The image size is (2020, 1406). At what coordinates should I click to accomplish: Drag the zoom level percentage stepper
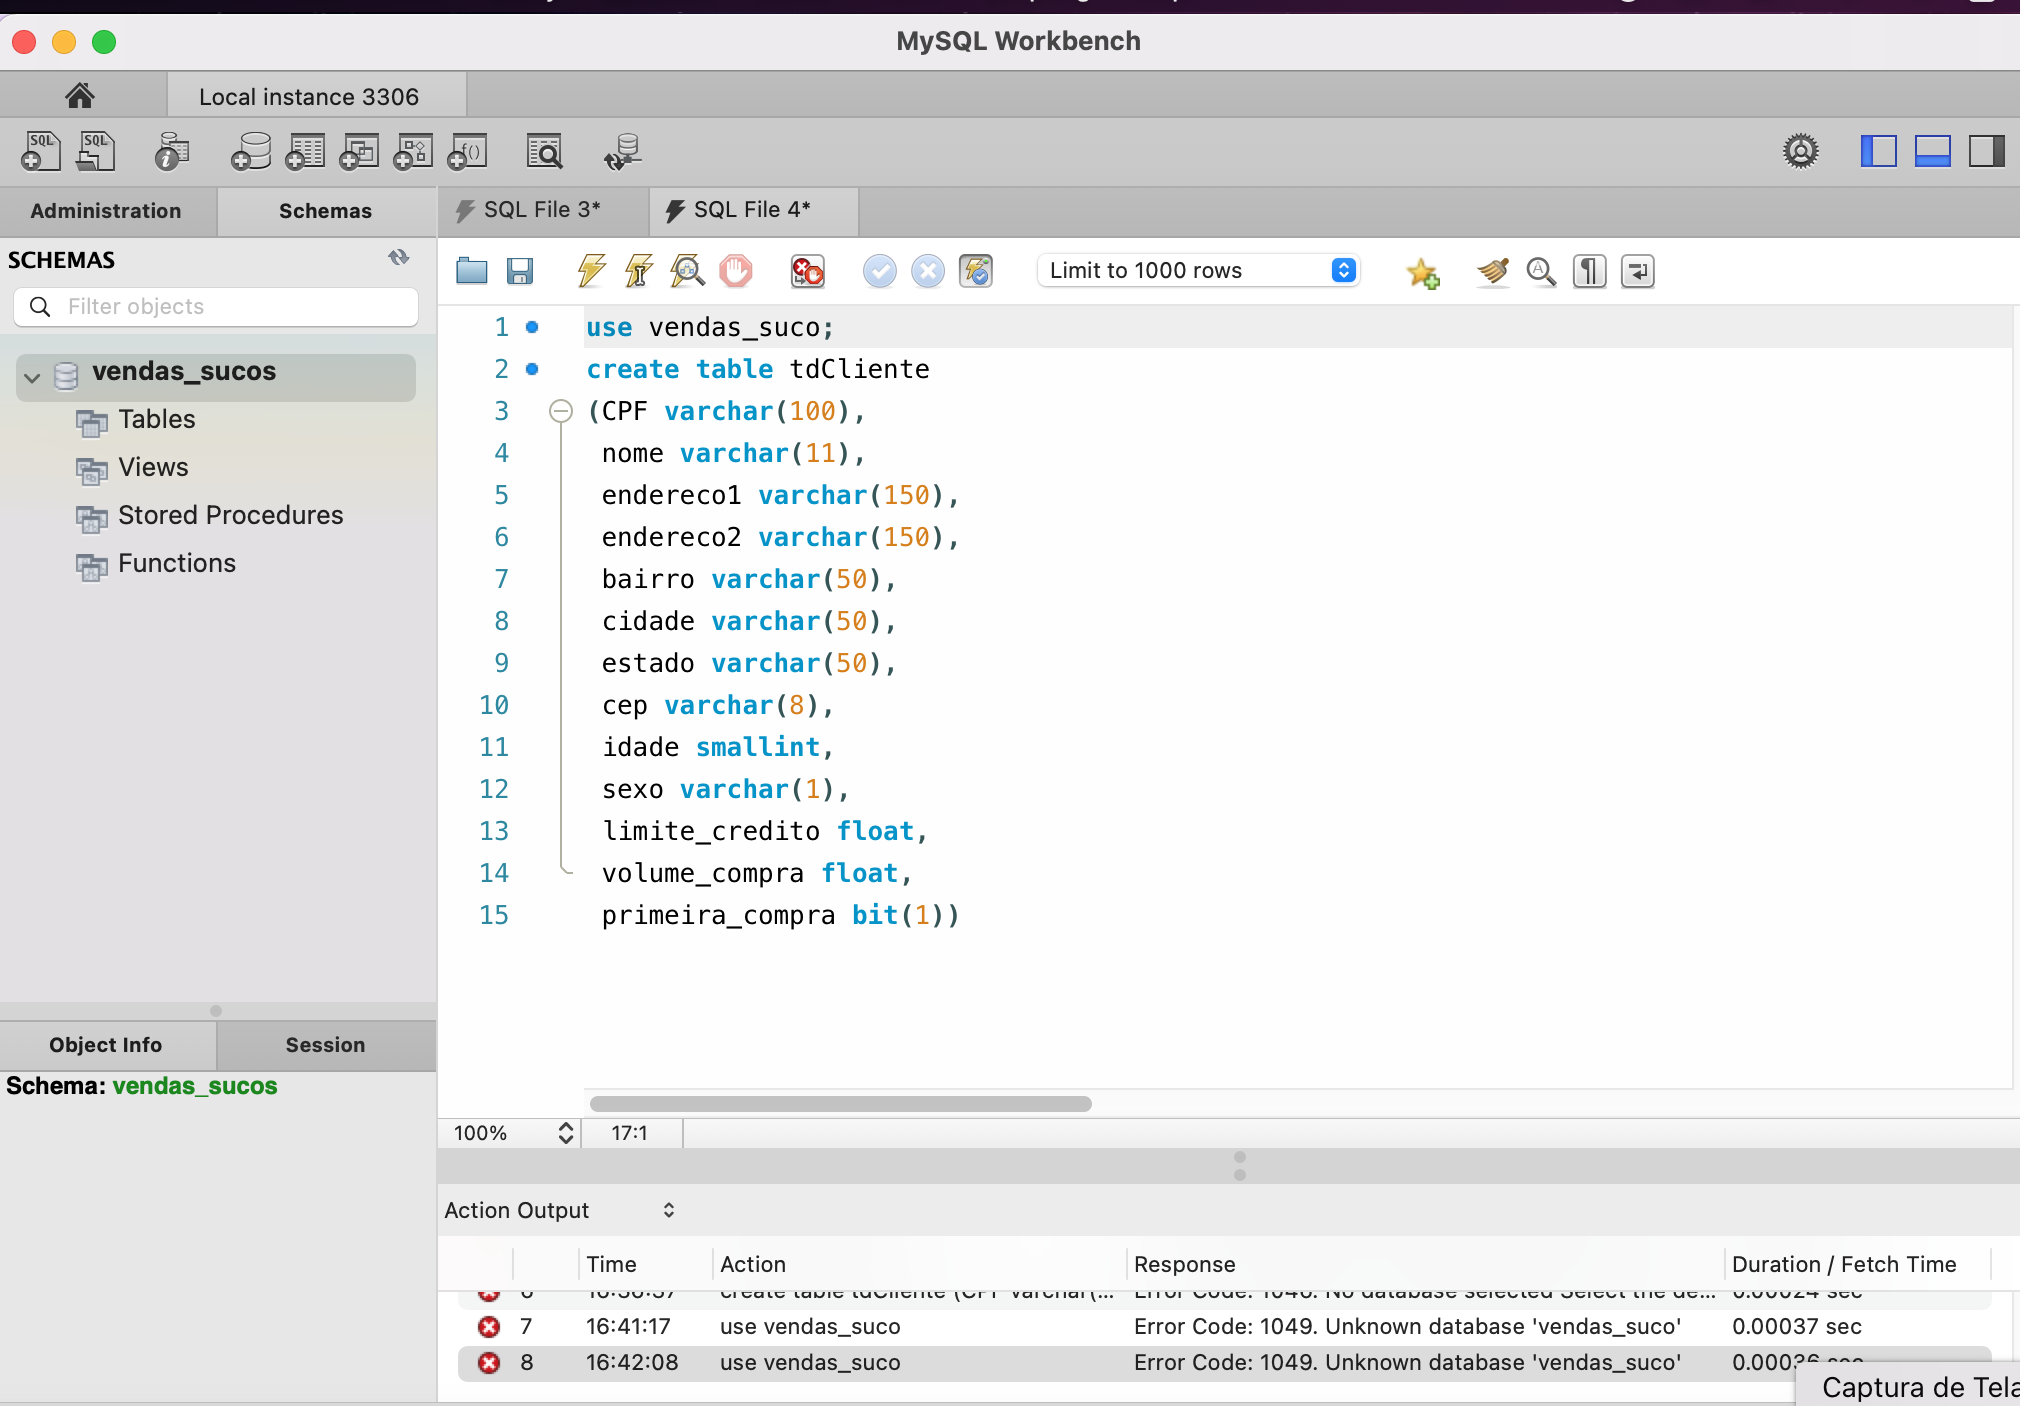tap(565, 1133)
